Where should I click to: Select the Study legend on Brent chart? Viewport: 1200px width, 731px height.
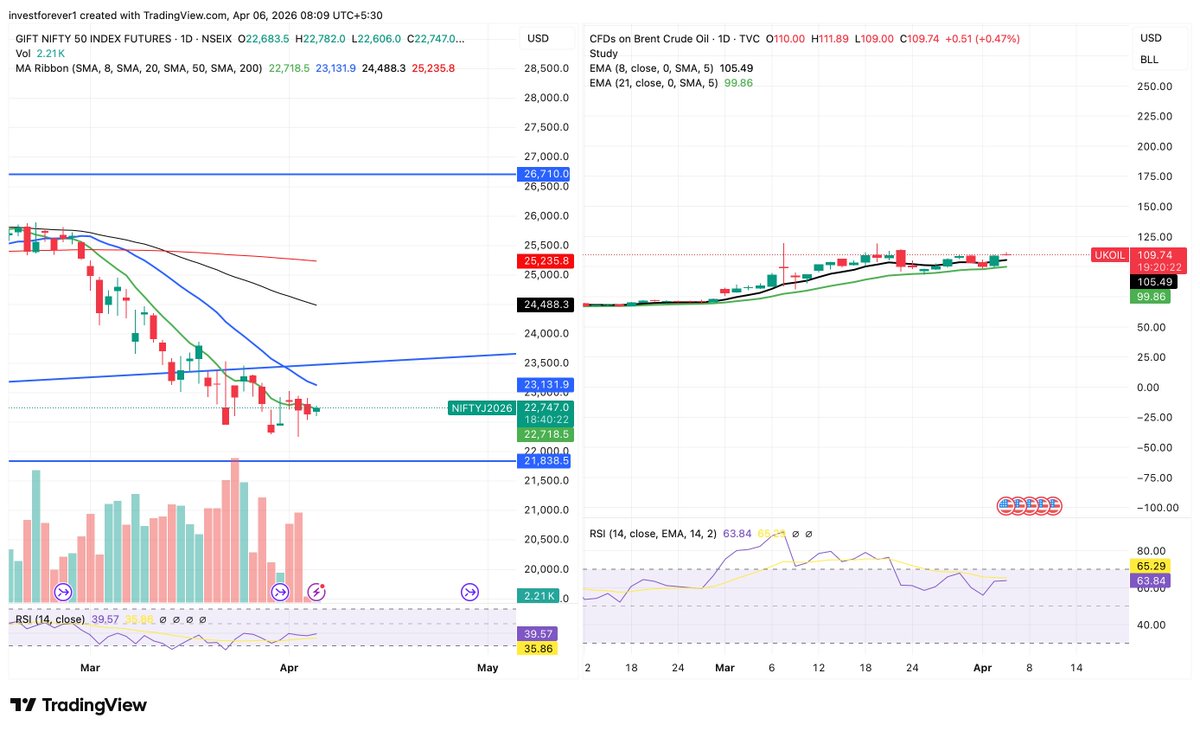pyautogui.click(x=604, y=53)
